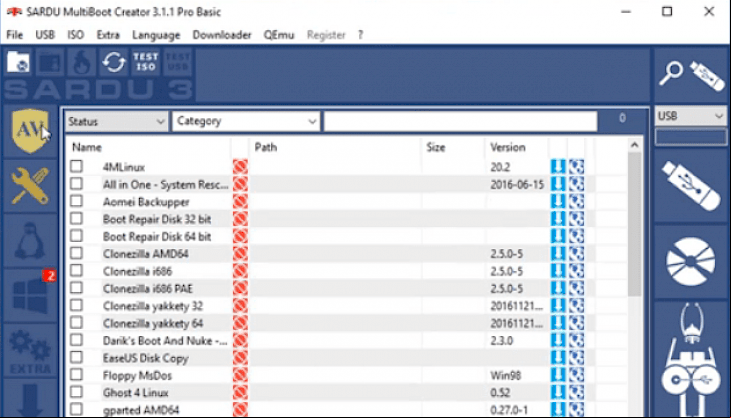
Task: Click the list vertical scrollbar thumb
Action: pos(634,224)
